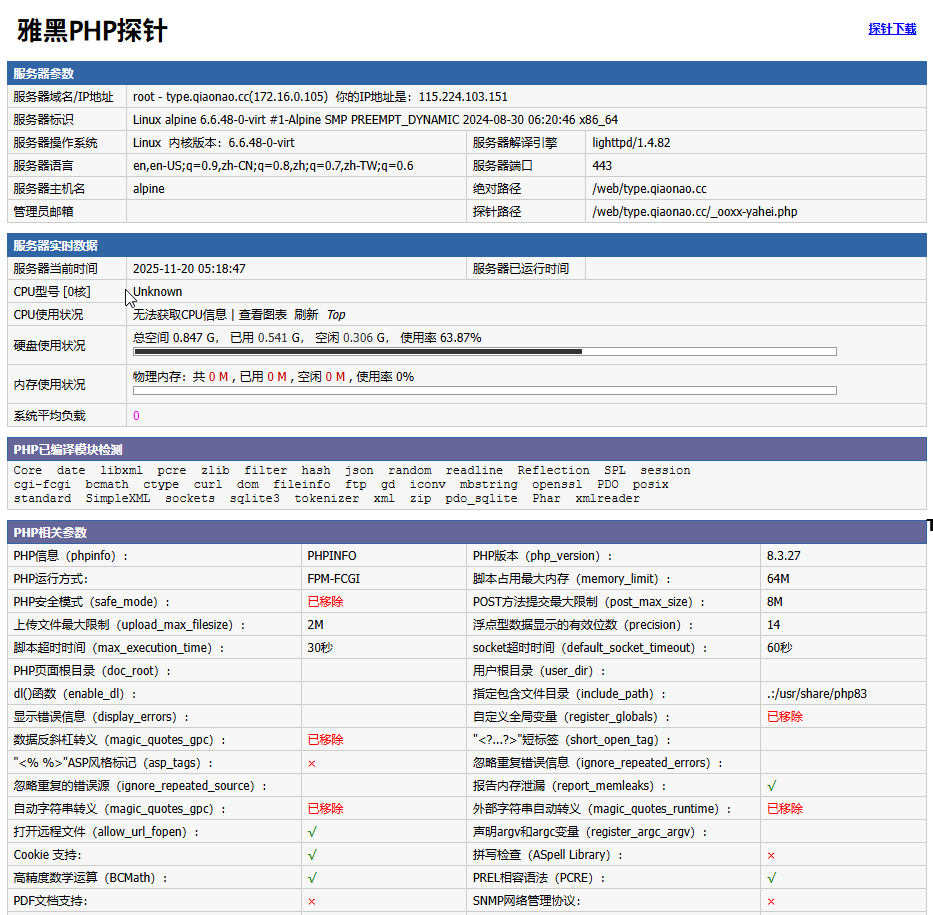Click the italic Top link
This screenshot has width=933, height=915.
click(336, 314)
